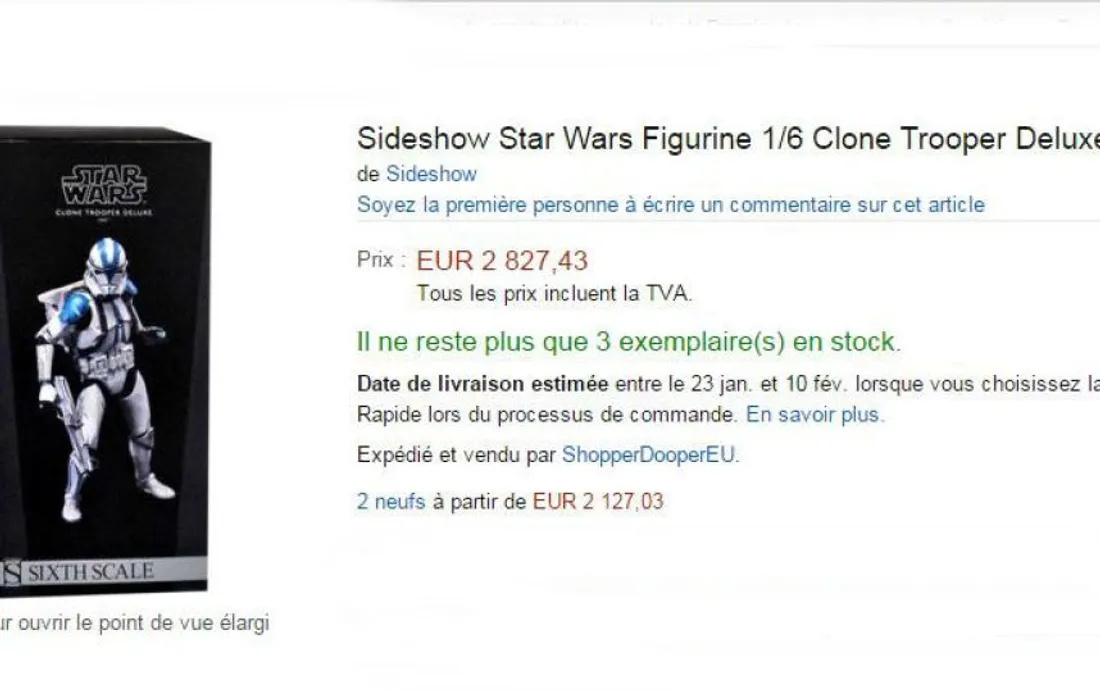Click the Sideshow S emblem beside Sixth Scale

(x=11, y=573)
